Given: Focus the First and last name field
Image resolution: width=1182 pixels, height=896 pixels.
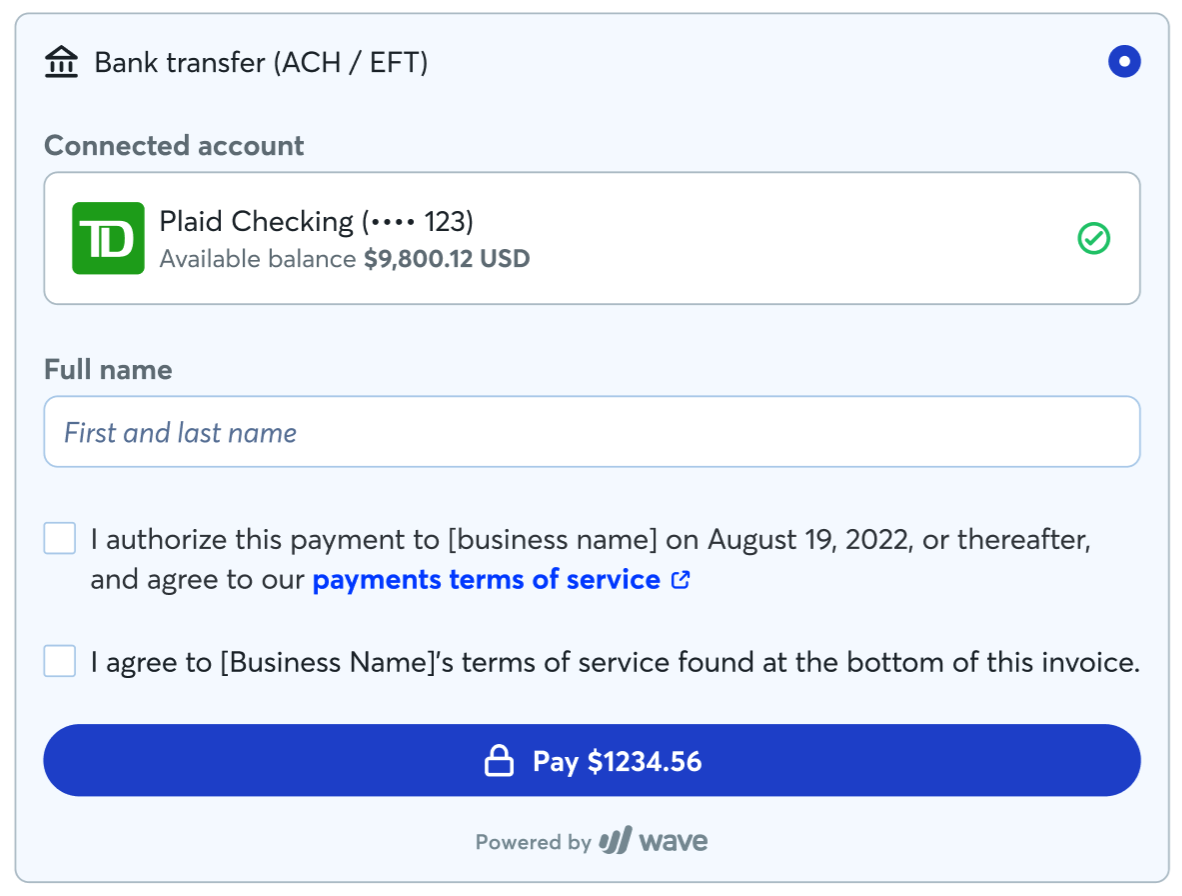Looking at the screenshot, I should click(591, 432).
